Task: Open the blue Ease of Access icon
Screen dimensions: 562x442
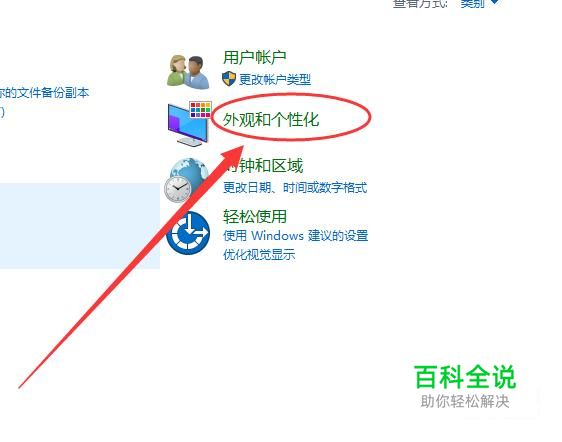Action: pyautogui.click(x=188, y=233)
